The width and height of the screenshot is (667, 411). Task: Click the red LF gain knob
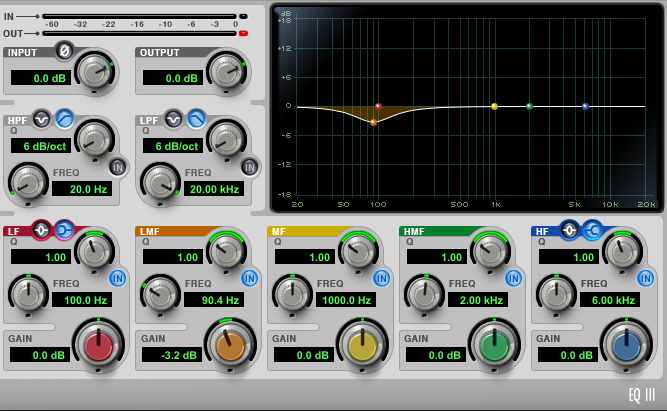point(97,346)
